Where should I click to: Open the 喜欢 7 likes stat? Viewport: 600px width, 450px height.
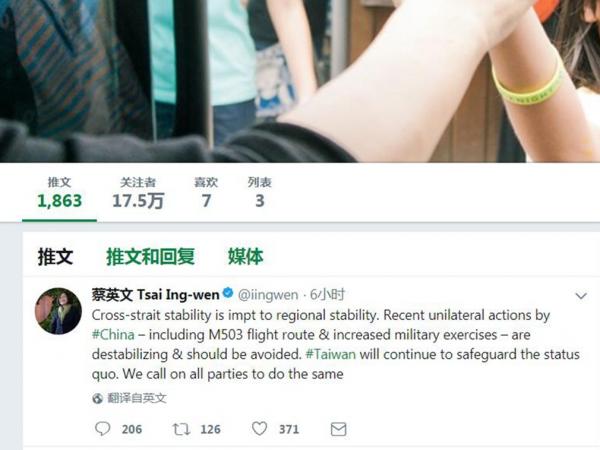pyautogui.click(x=206, y=193)
